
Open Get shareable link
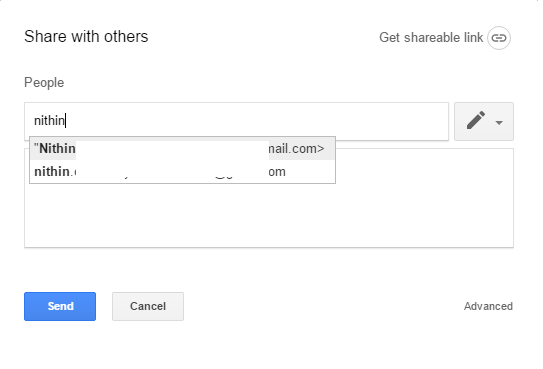point(431,37)
